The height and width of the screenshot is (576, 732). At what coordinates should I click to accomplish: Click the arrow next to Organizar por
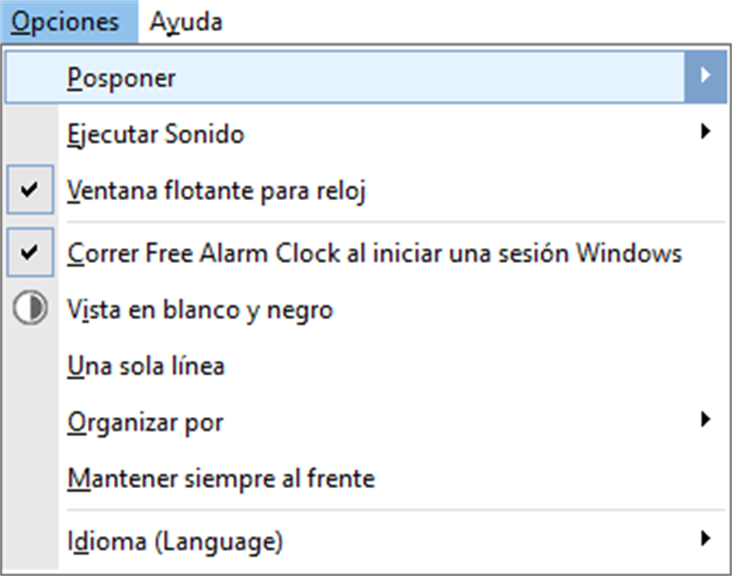705,420
